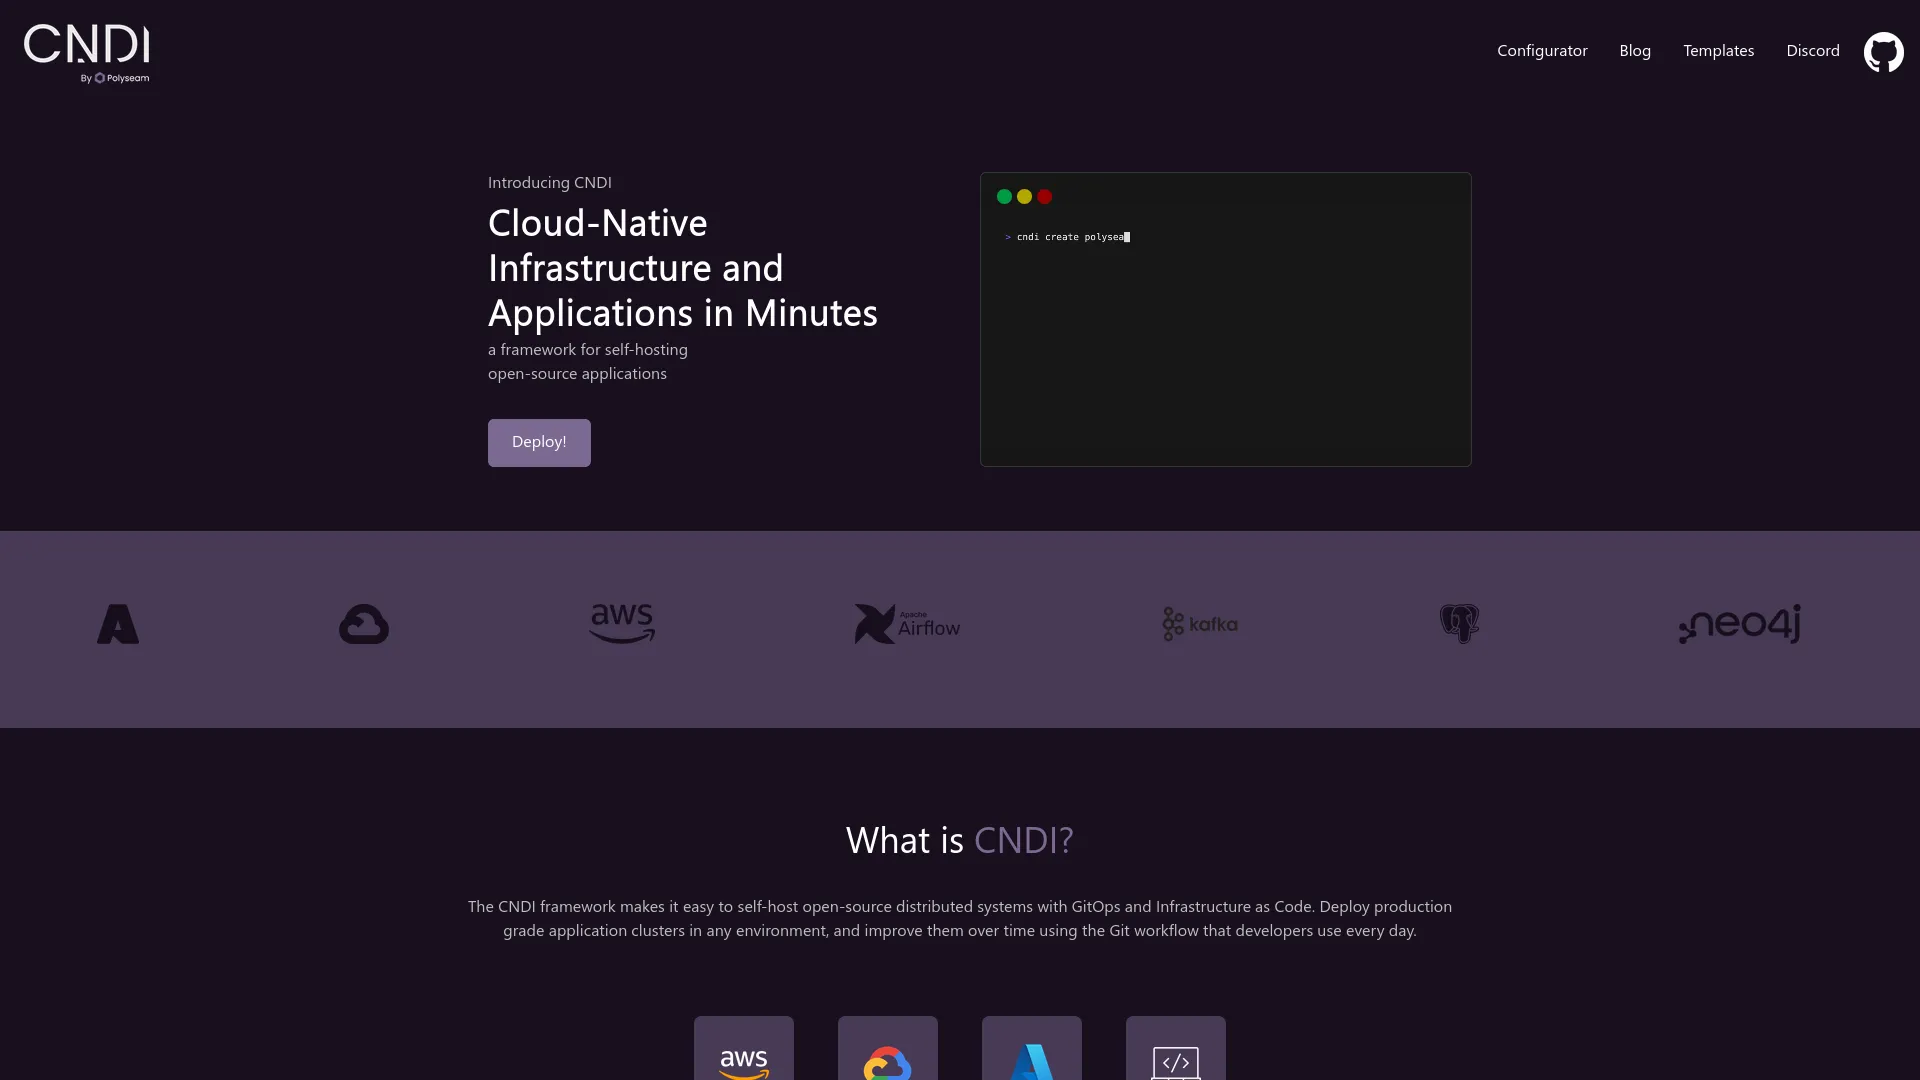The width and height of the screenshot is (1920, 1080).
Task: Open the Discord link
Action: 1813,51
